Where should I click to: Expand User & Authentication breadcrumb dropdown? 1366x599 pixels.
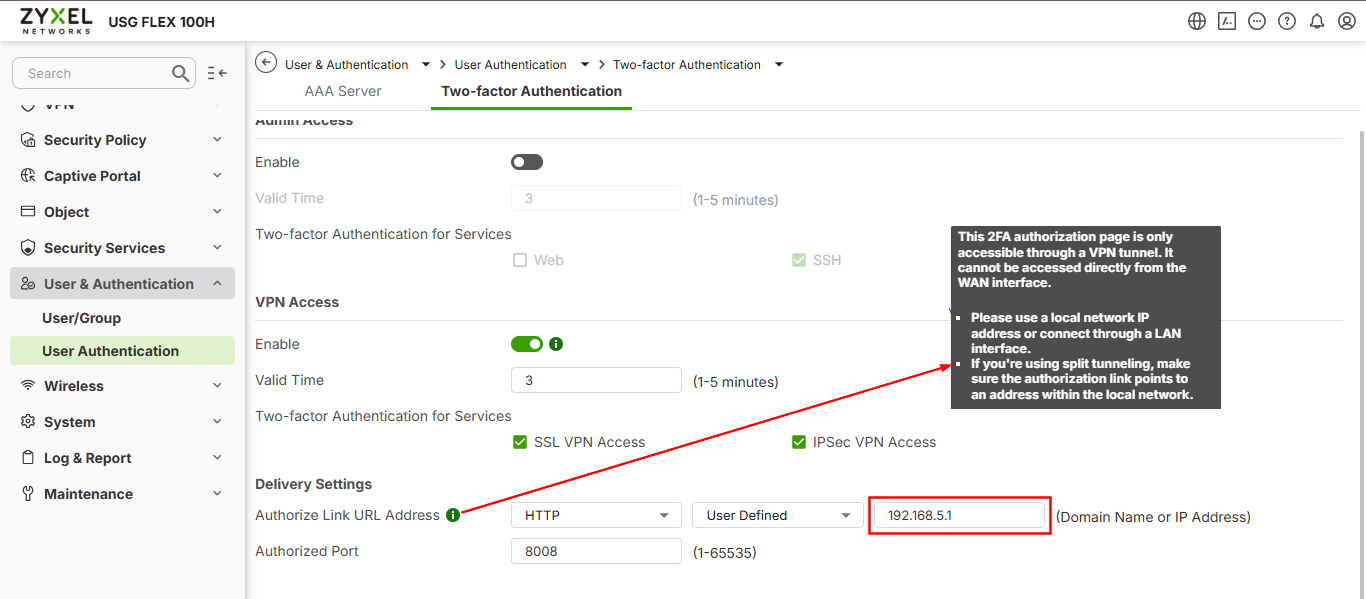click(x=426, y=64)
